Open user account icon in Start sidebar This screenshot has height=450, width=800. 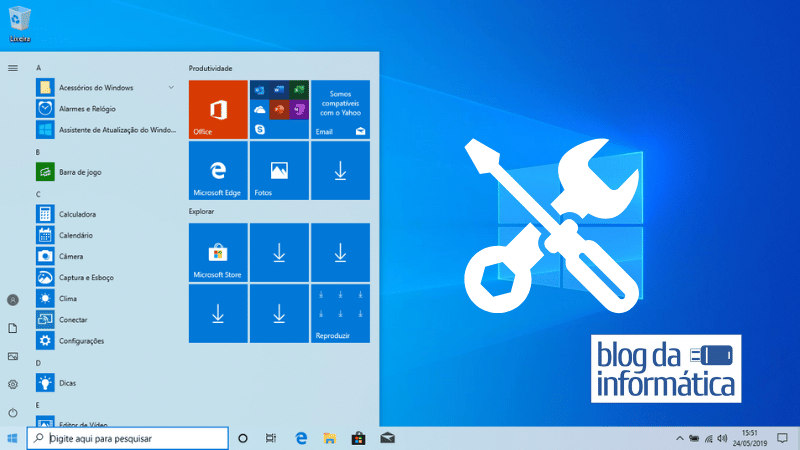pyautogui.click(x=13, y=300)
